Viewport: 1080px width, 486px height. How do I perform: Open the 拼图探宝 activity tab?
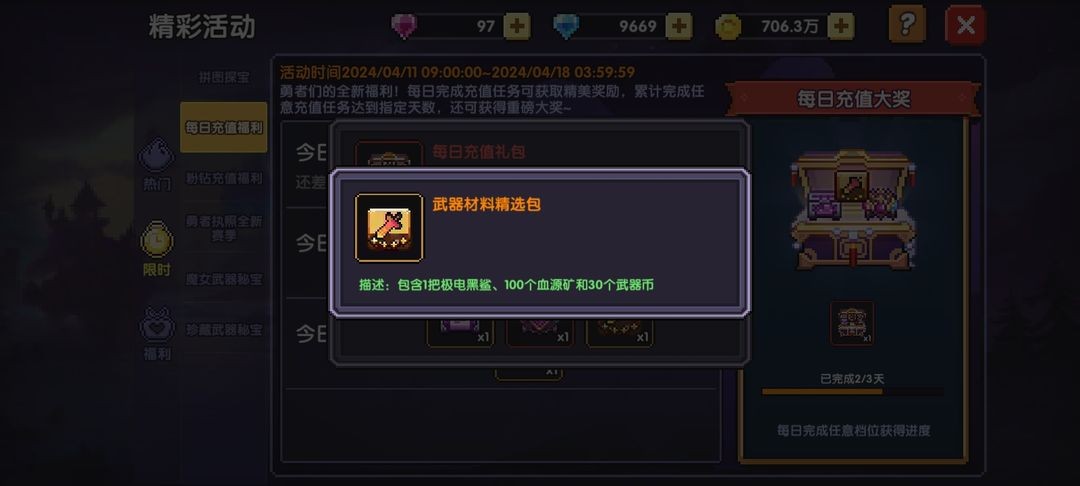pos(224,77)
